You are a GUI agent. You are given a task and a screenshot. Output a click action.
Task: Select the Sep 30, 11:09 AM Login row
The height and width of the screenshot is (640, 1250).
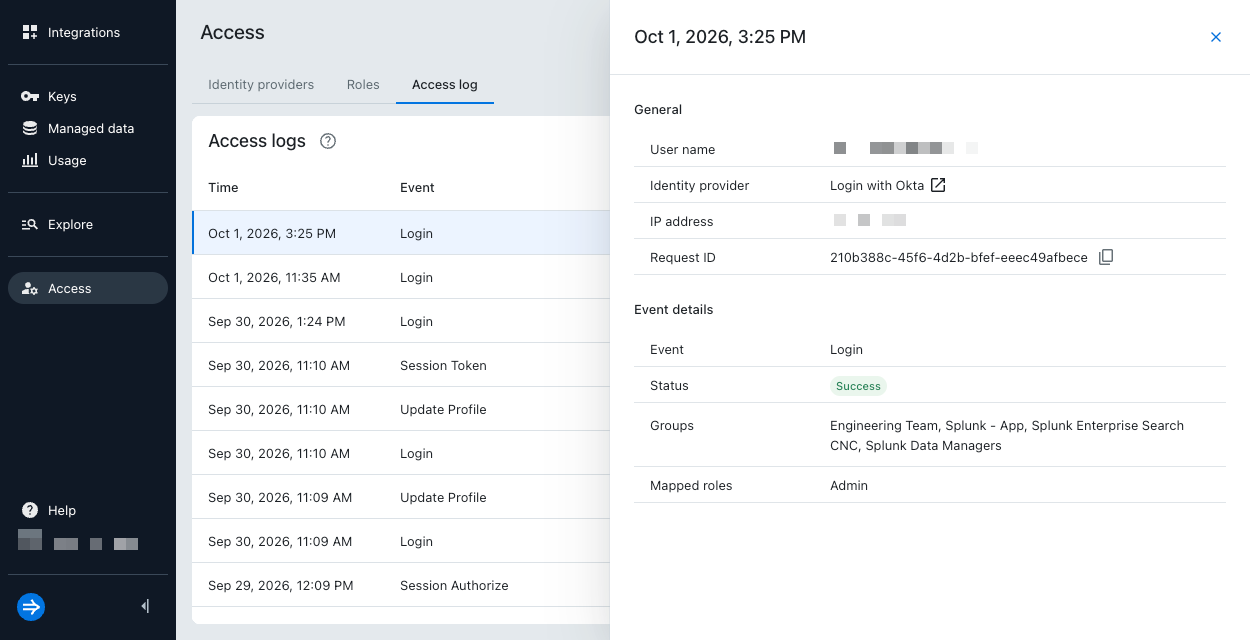click(401, 541)
